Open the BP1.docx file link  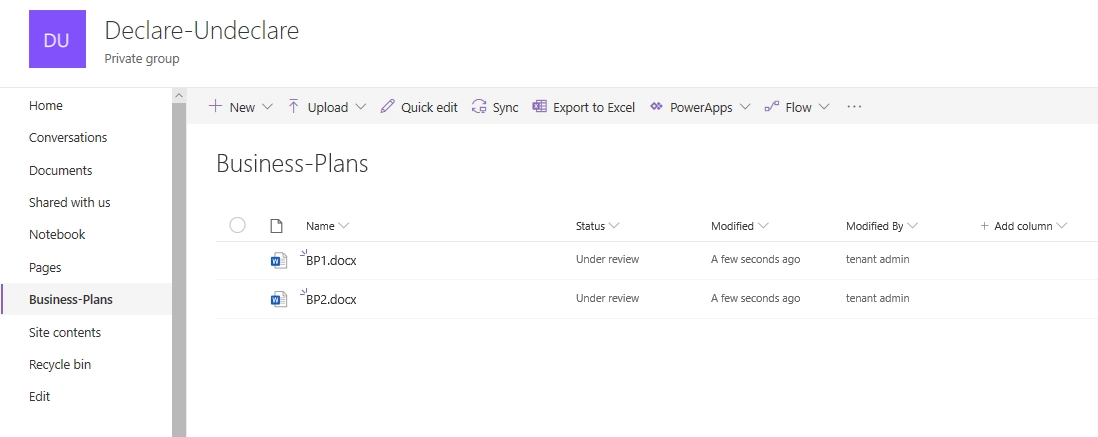click(331, 261)
